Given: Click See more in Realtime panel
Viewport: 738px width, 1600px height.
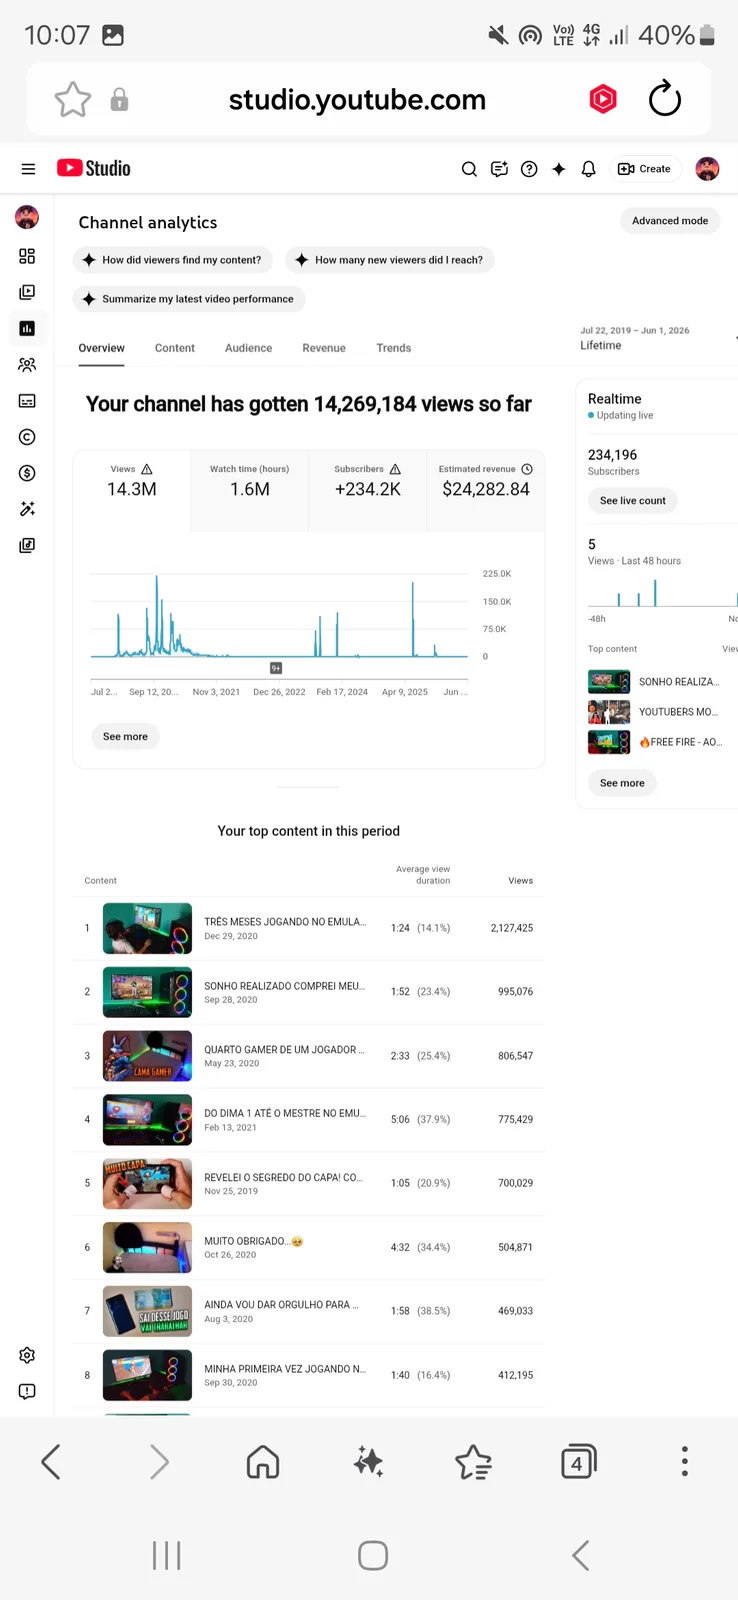Looking at the screenshot, I should pyautogui.click(x=622, y=783).
